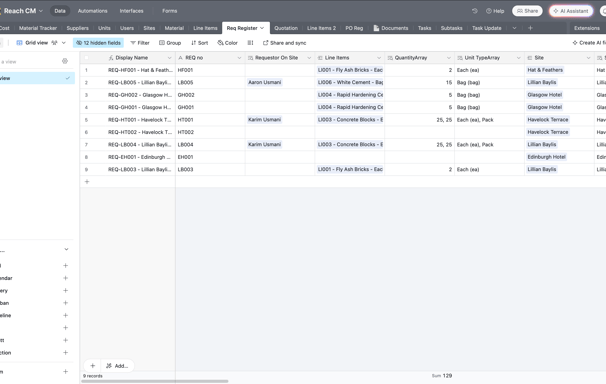The image size is (606, 384).
Task: Open the Material Tracker table tab
Action: pyautogui.click(x=38, y=28)
